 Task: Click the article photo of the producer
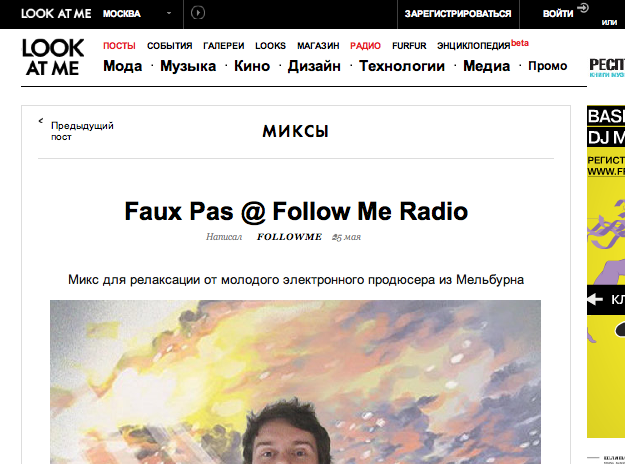point(295,382)
